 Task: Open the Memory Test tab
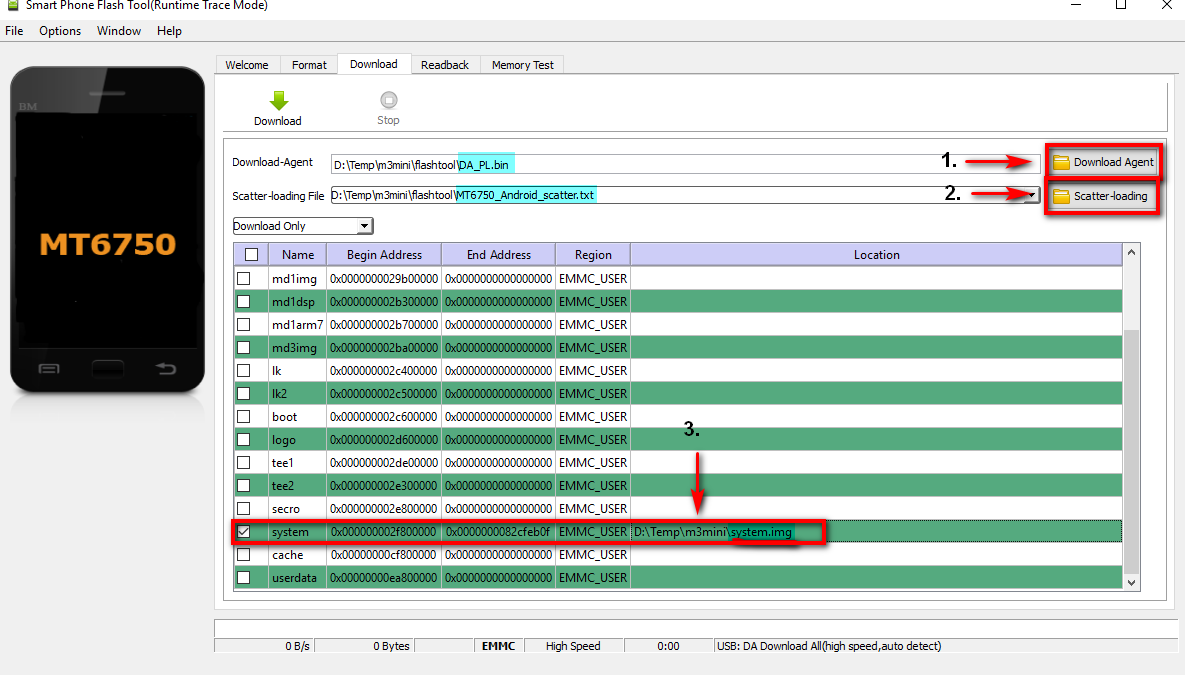(x=522, y=65)
